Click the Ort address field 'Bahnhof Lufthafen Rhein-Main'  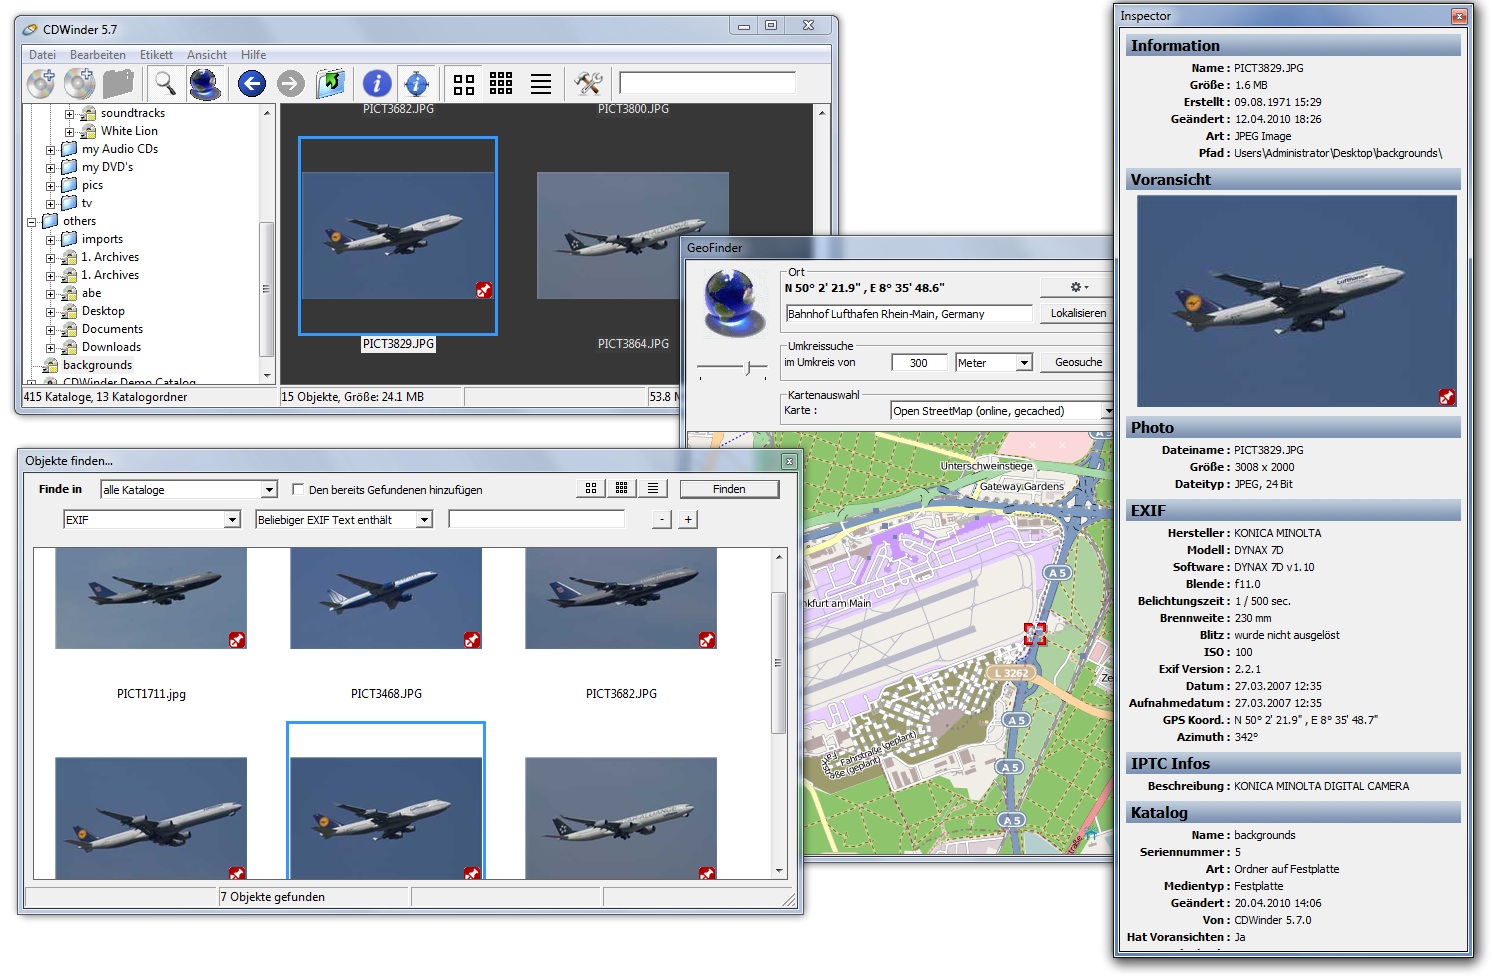click(x=909, y=314)
